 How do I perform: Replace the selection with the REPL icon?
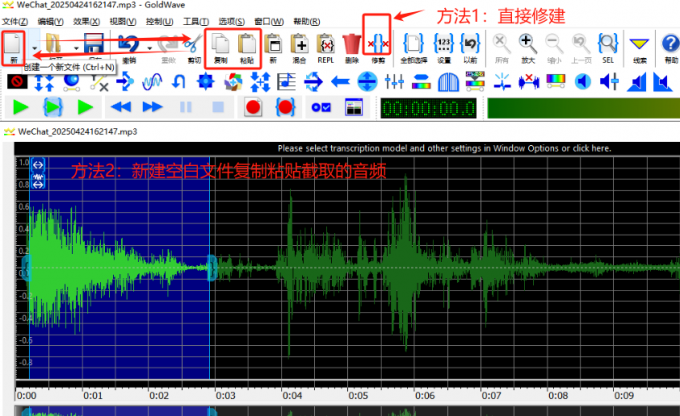pos(325,48)
